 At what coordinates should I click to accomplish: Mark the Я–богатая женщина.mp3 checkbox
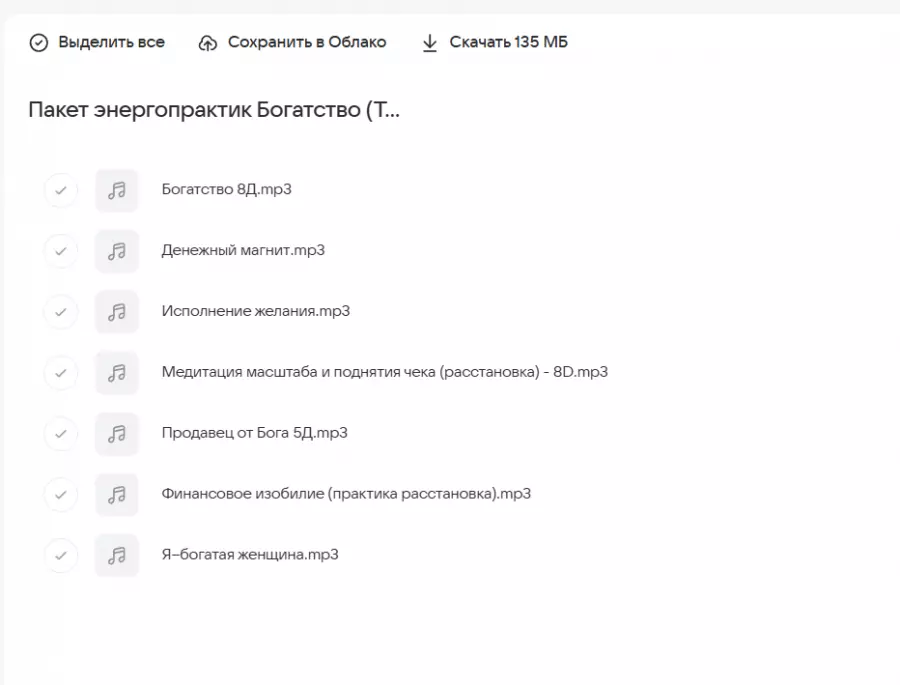(x=61, y=555)
